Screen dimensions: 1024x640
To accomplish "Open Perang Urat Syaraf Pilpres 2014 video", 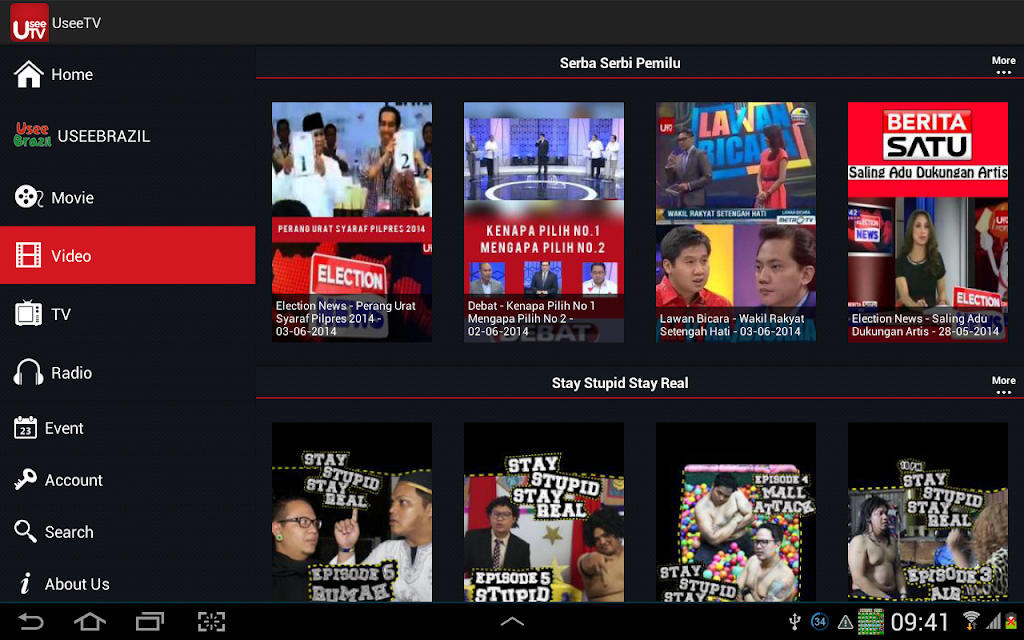I will pos(351,222).
